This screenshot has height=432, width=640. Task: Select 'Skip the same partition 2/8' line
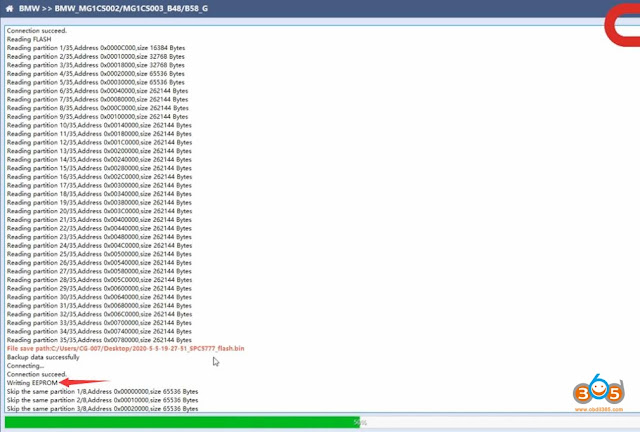(102, 400)
